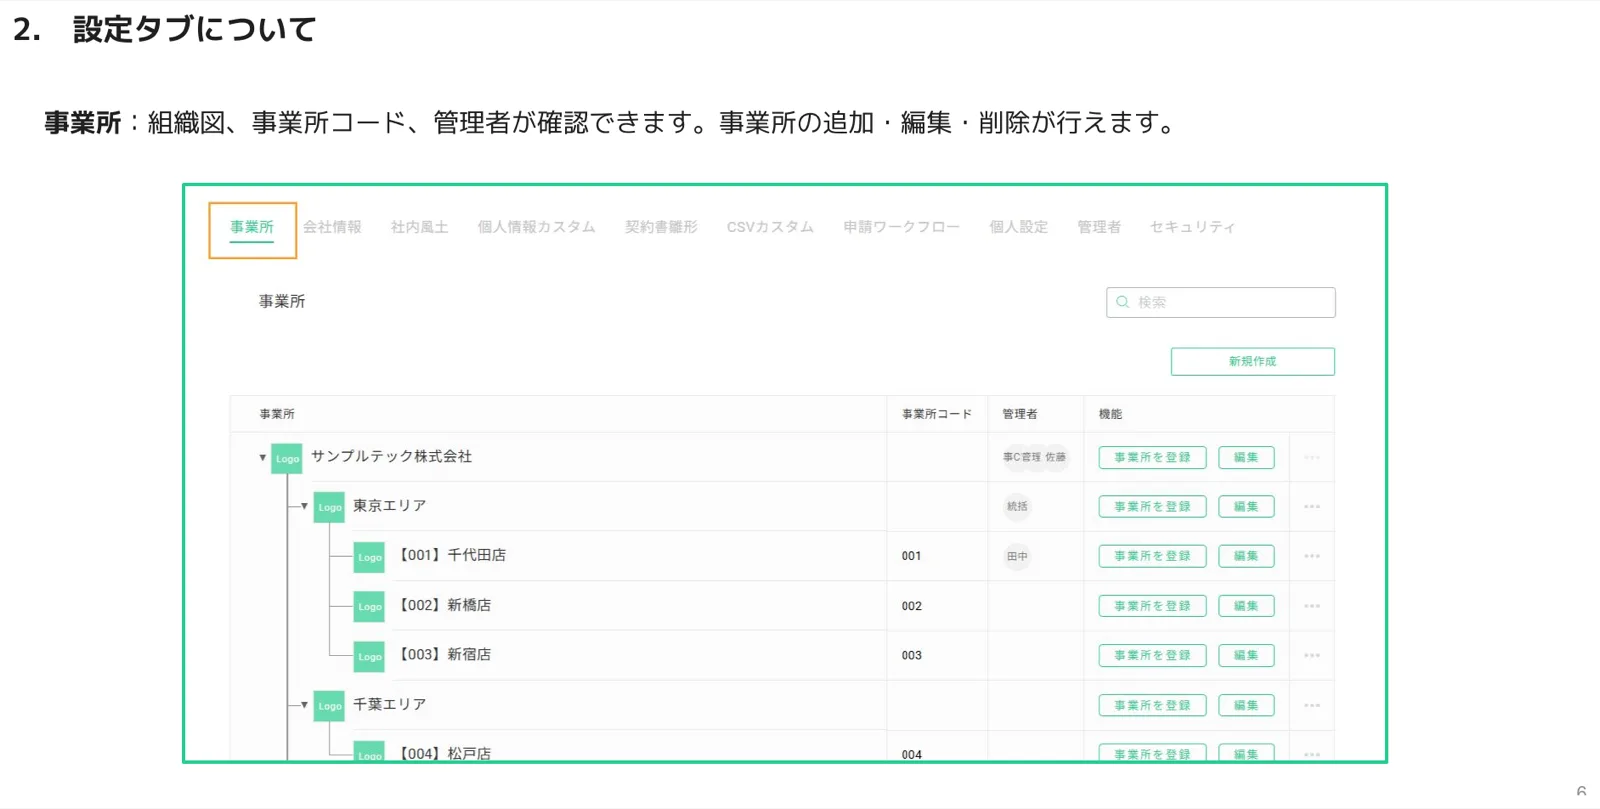The image size is (1600, 809).
Task: Collapse the 千葉エリア tree node
Action: (x=304, y=705)
